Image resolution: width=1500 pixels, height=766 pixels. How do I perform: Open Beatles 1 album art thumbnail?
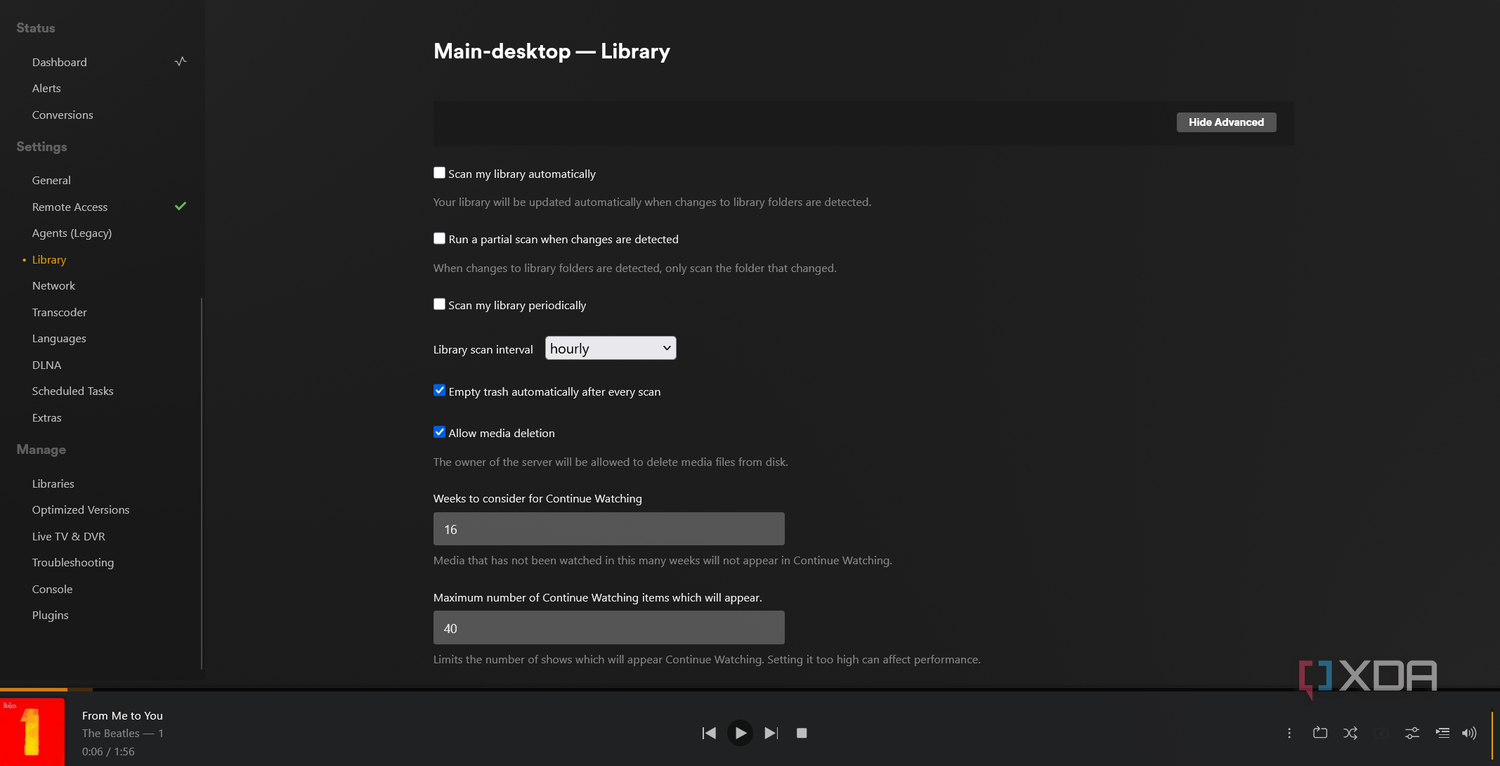(32, 731)
